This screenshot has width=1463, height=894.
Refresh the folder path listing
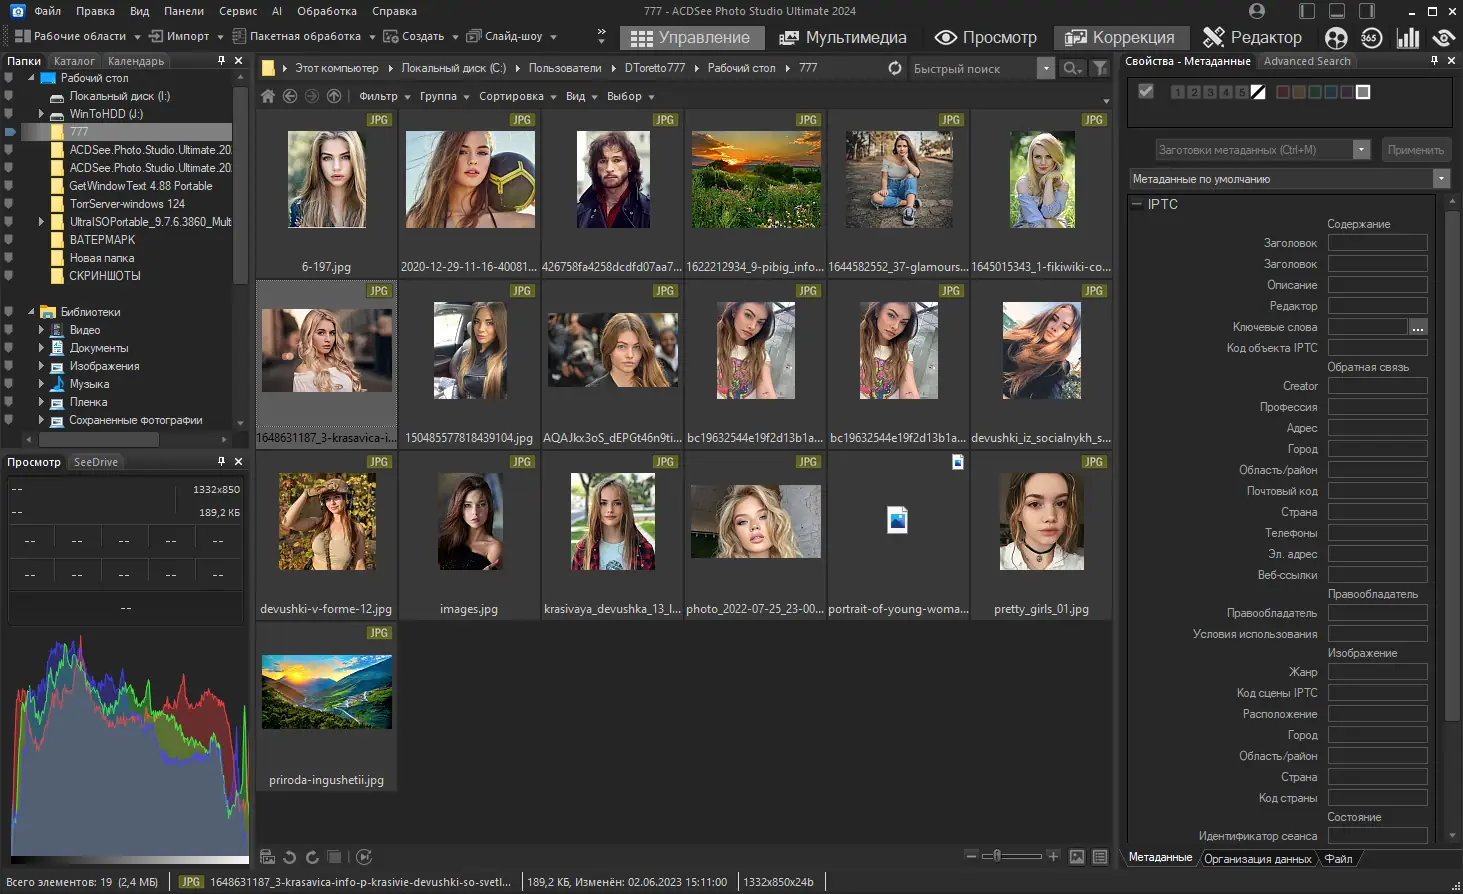894,68
